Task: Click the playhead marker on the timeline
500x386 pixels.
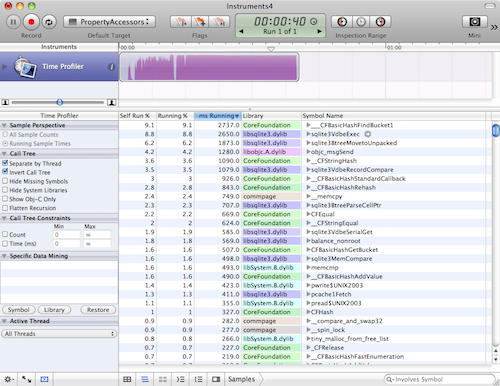Action: click(271, 49)
